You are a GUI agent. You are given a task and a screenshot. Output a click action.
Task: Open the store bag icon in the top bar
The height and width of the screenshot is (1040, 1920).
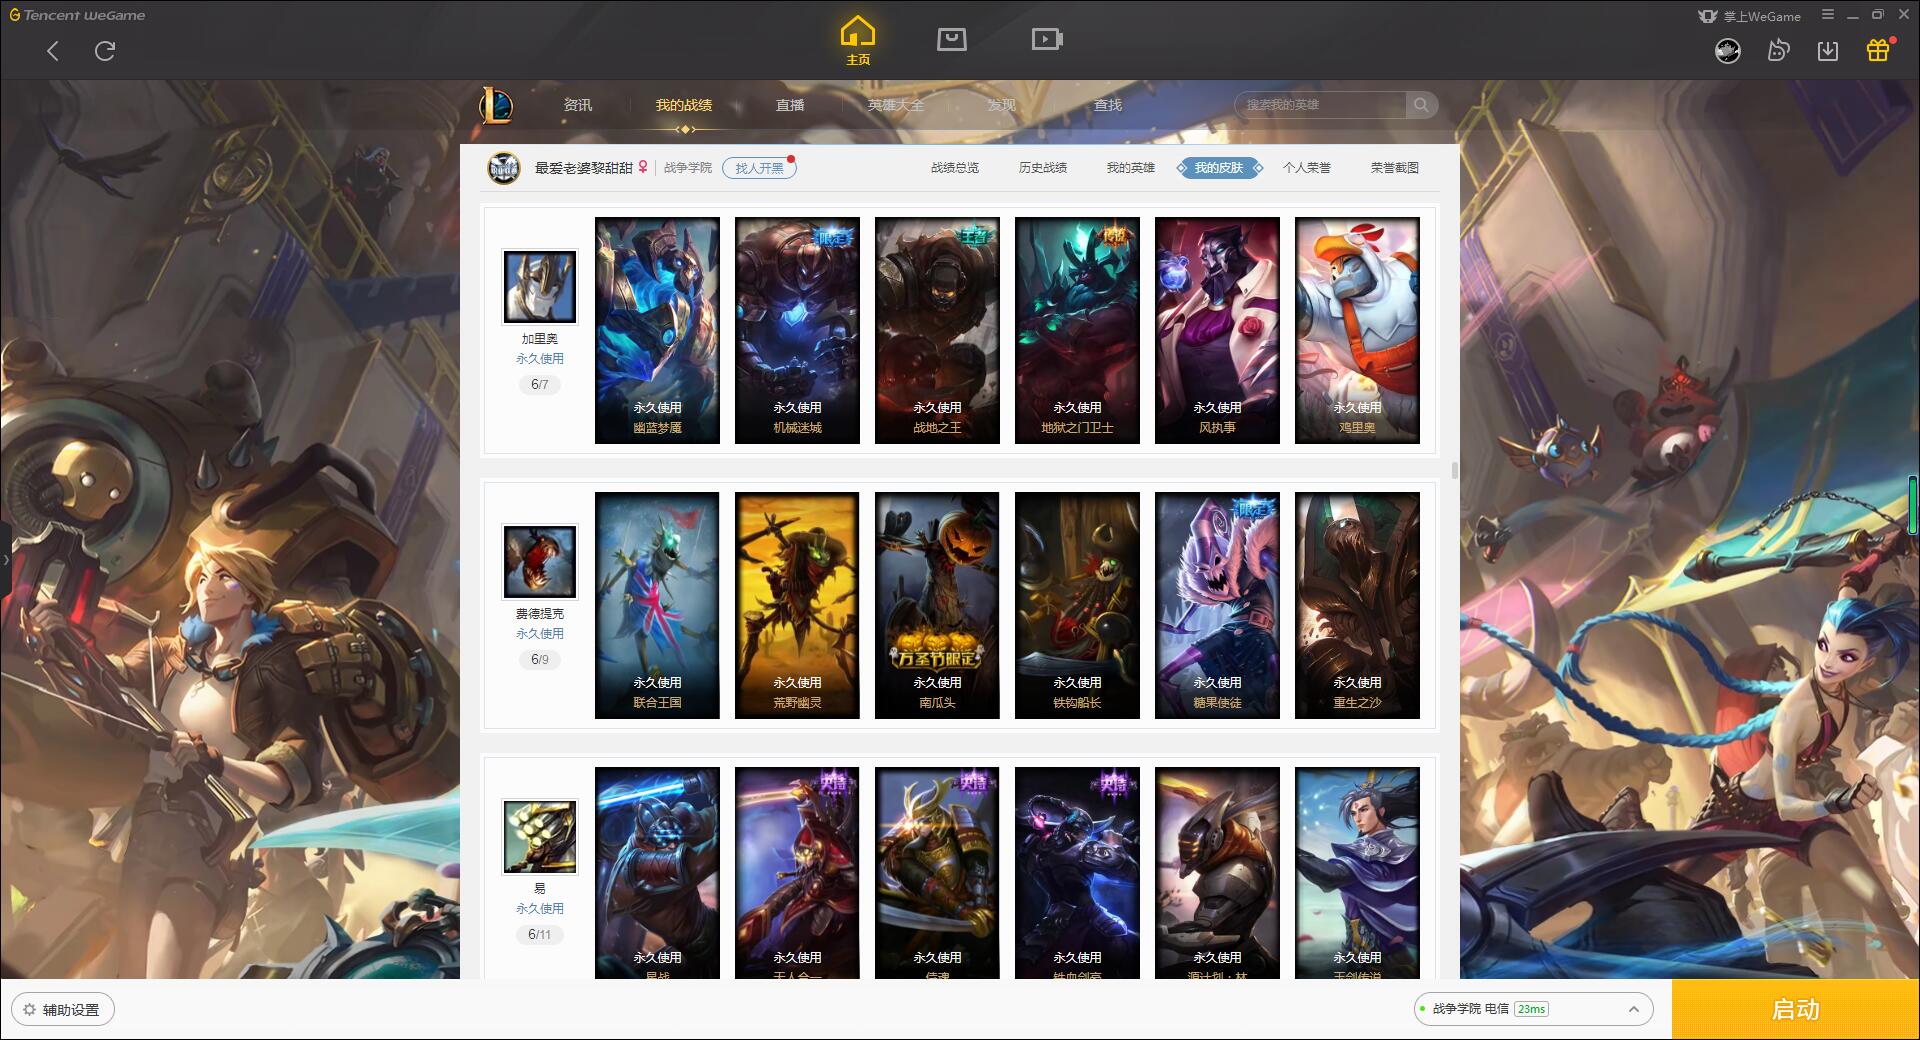(x=951, y=40)
